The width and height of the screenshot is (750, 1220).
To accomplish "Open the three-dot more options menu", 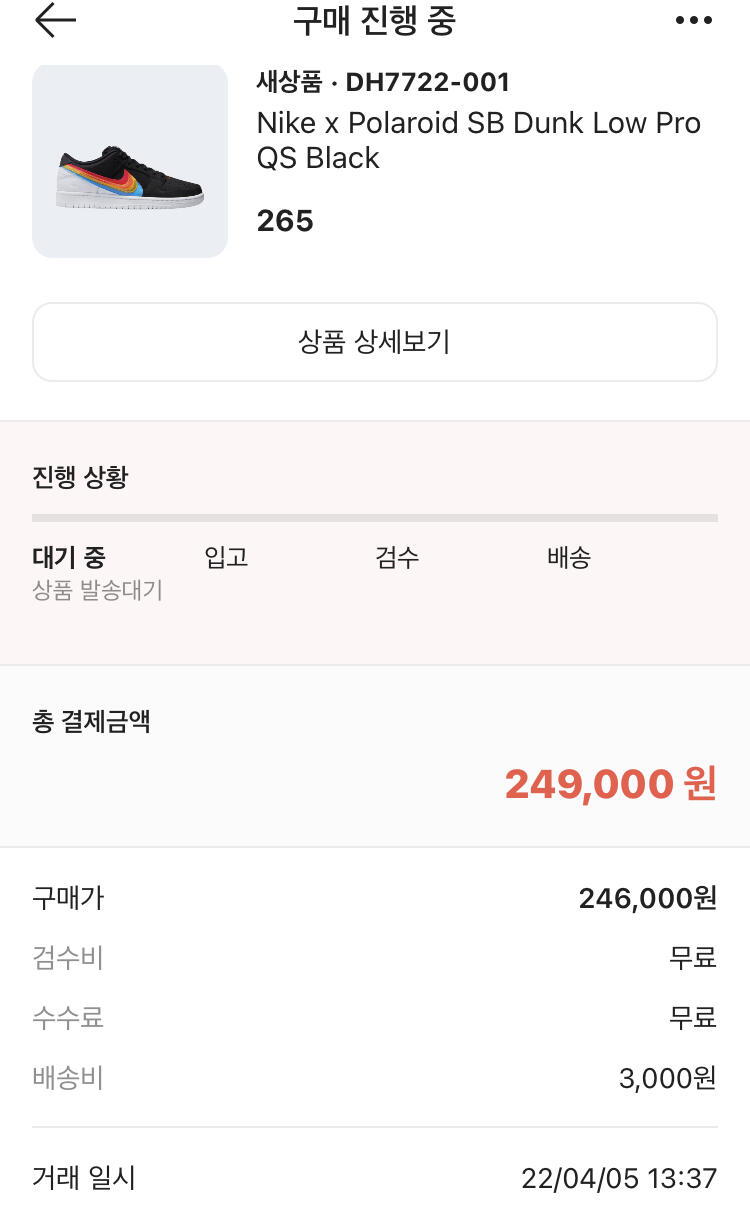I will pos(694,21).
